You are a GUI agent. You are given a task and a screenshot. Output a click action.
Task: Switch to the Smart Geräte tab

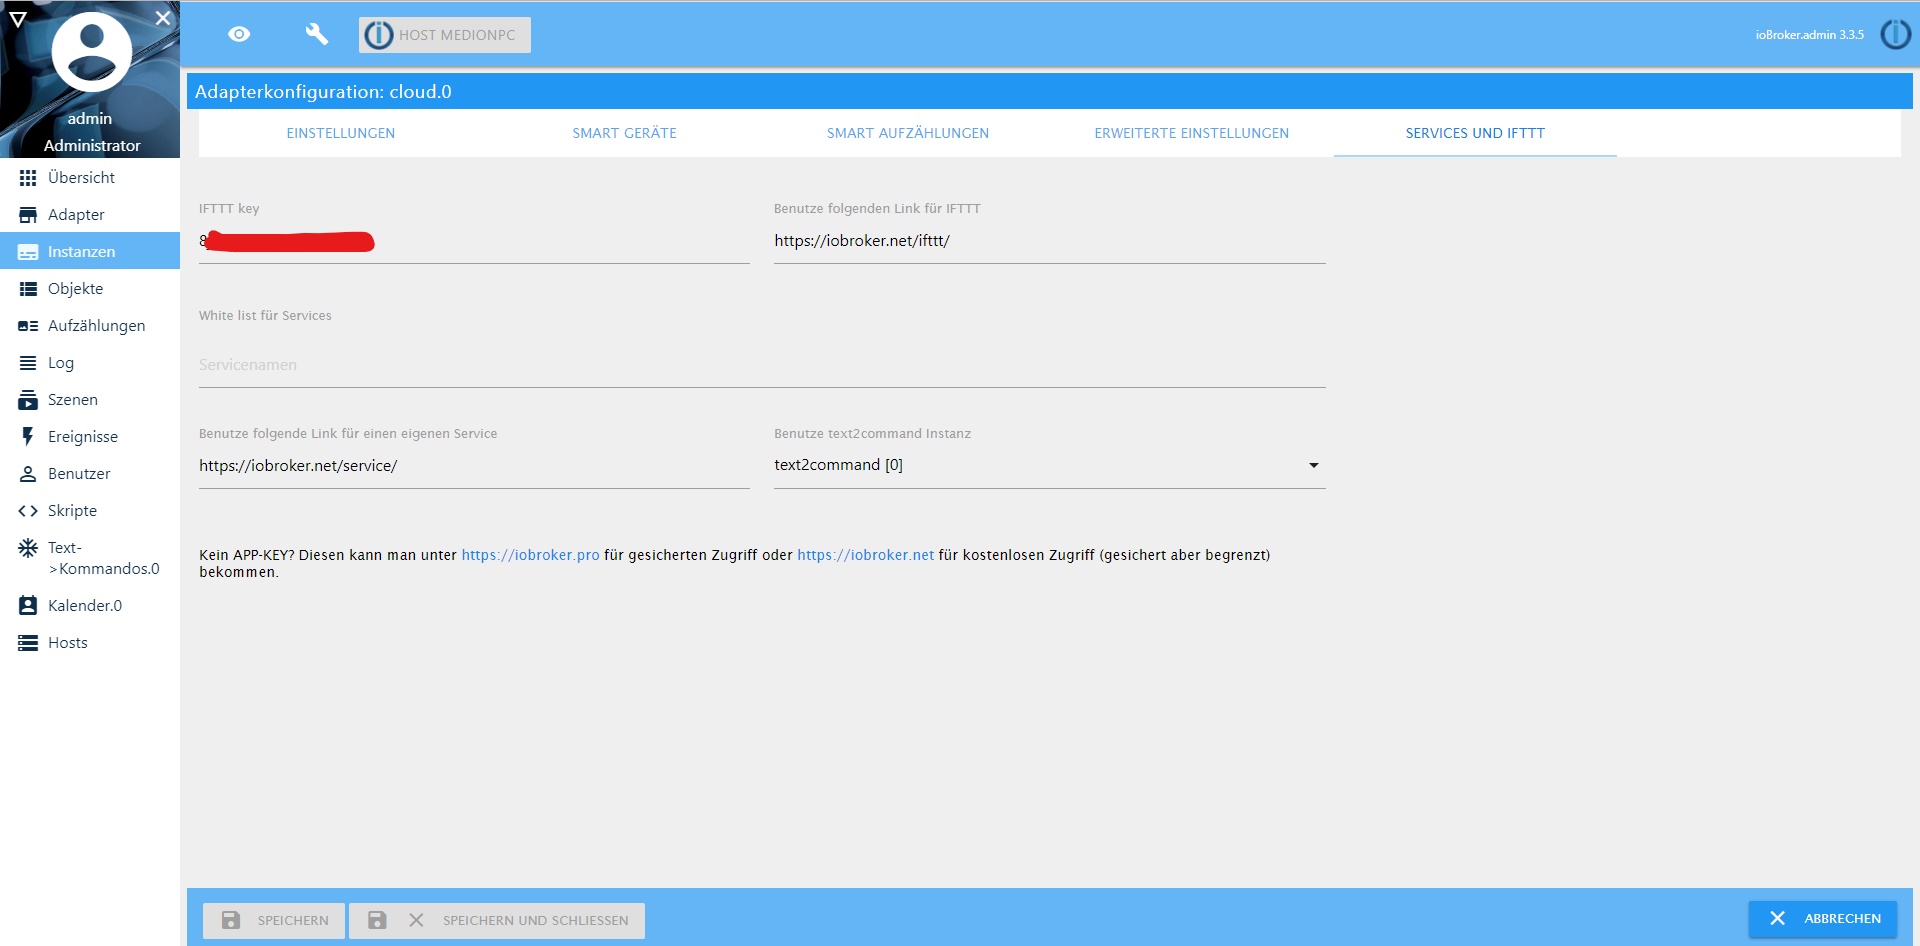(624, 133)
